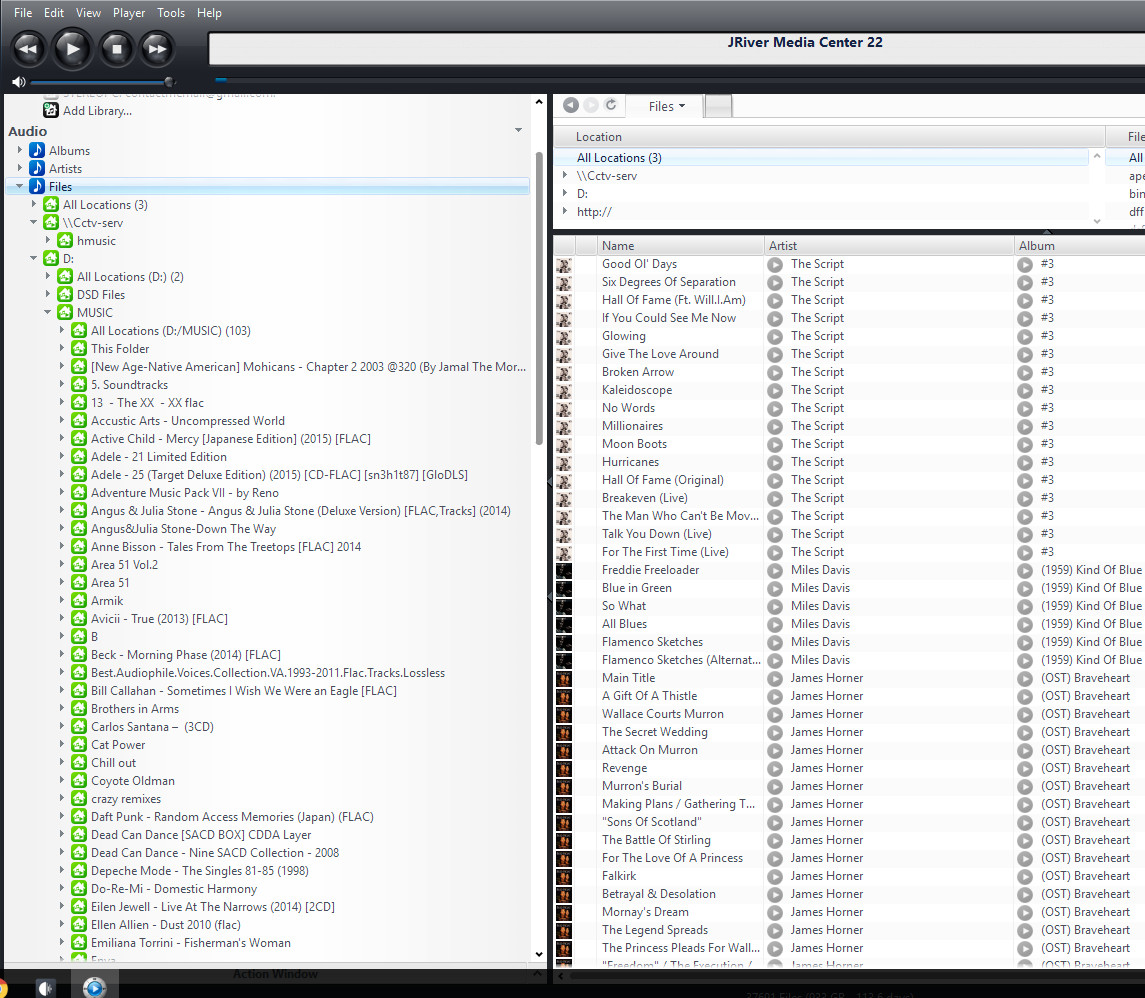
Task: Click album art thumbnail for Blue in Green
Action: 564,588
